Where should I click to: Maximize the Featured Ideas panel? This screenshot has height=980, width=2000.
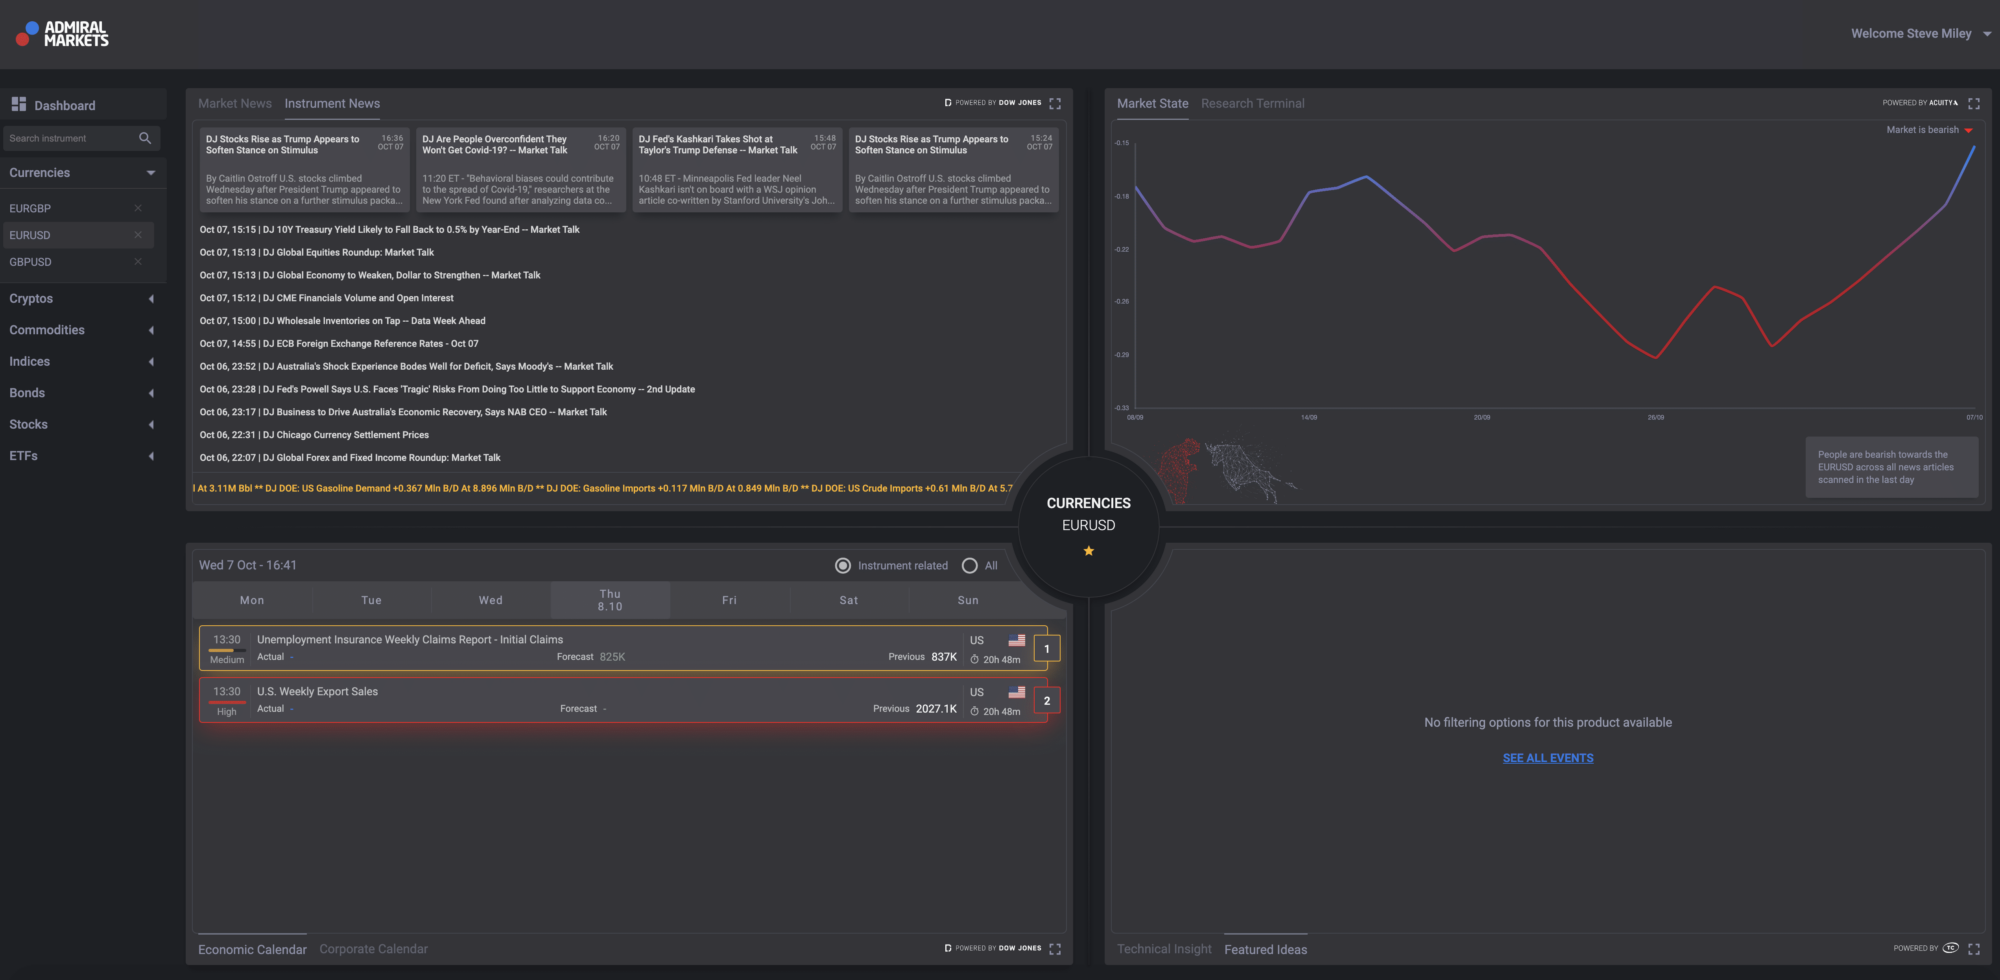(x=1973, y=949)
